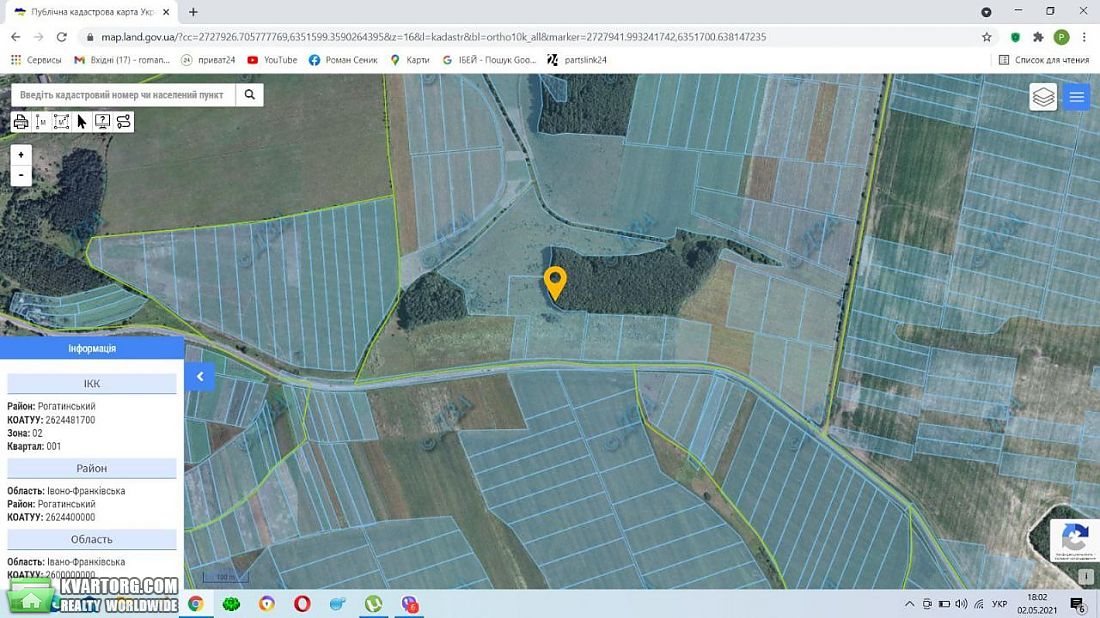This screenshot has width=1100, height=618.
Task: Click the print map icon
Action: [x=20, y=122]
